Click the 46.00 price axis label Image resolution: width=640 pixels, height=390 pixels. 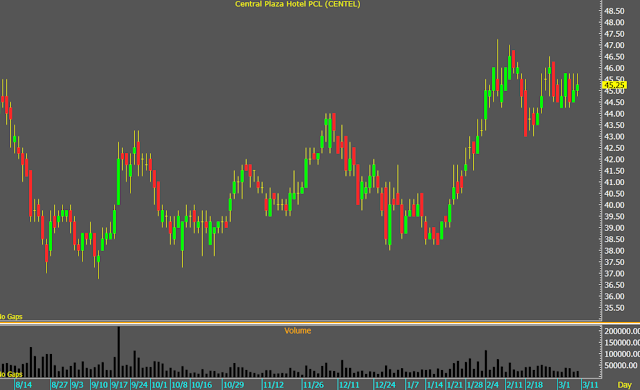point(614,68)
